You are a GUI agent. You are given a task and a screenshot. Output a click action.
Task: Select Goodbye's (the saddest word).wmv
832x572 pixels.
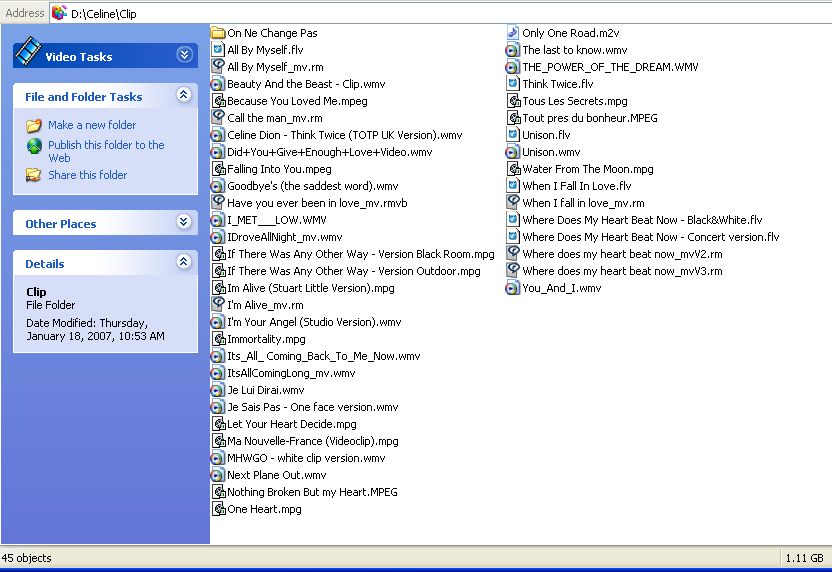coord(313,186)
